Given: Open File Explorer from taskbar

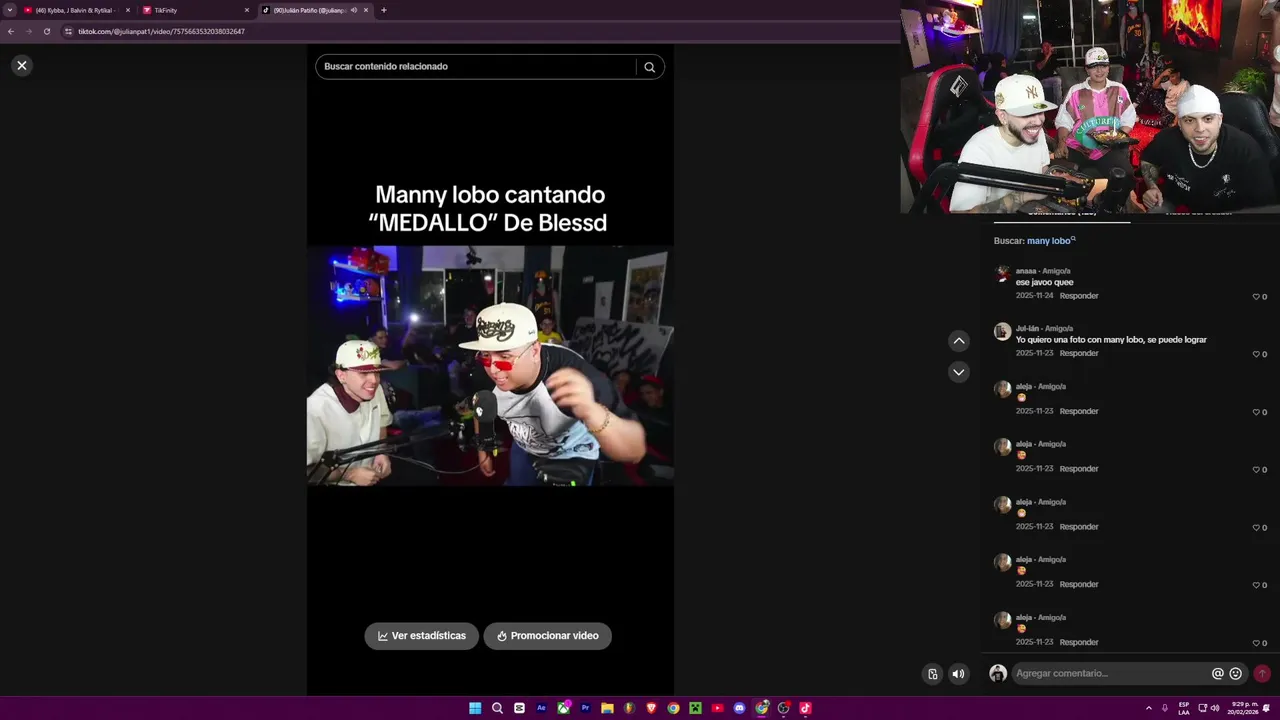Looking at the screenshot, I should (x=607, y=708).
